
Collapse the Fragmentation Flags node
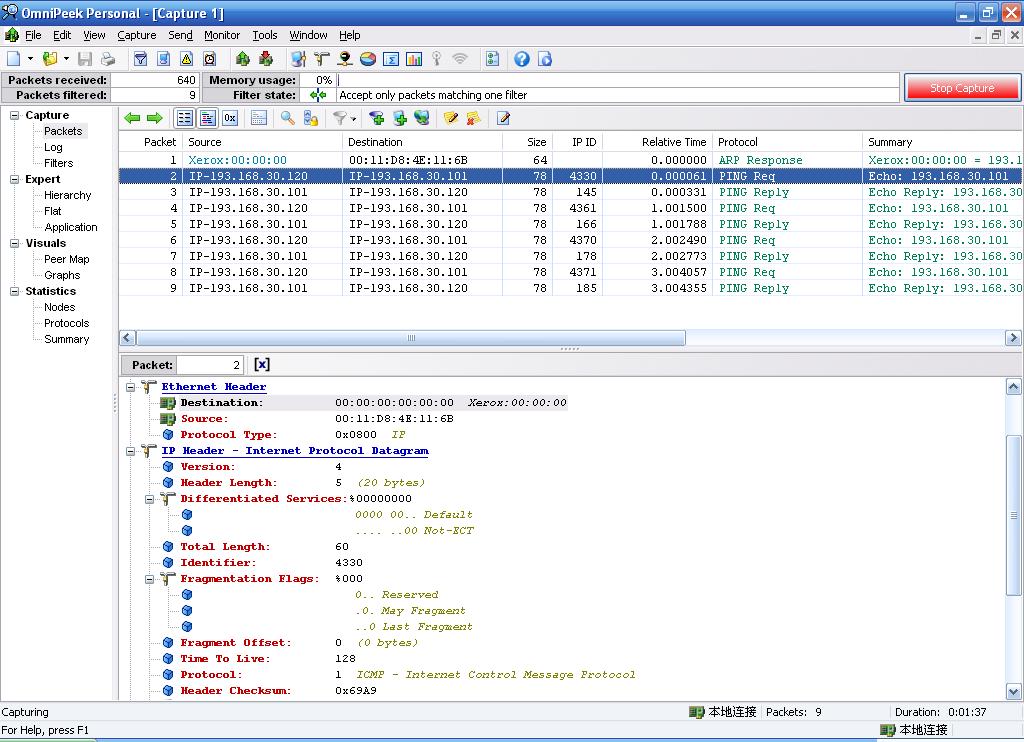click(150, 579)
